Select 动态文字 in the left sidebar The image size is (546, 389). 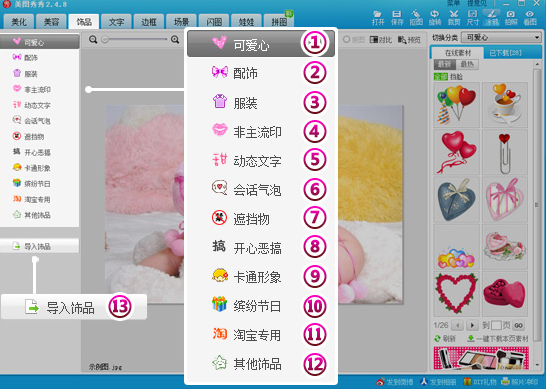tap(39, 105)
